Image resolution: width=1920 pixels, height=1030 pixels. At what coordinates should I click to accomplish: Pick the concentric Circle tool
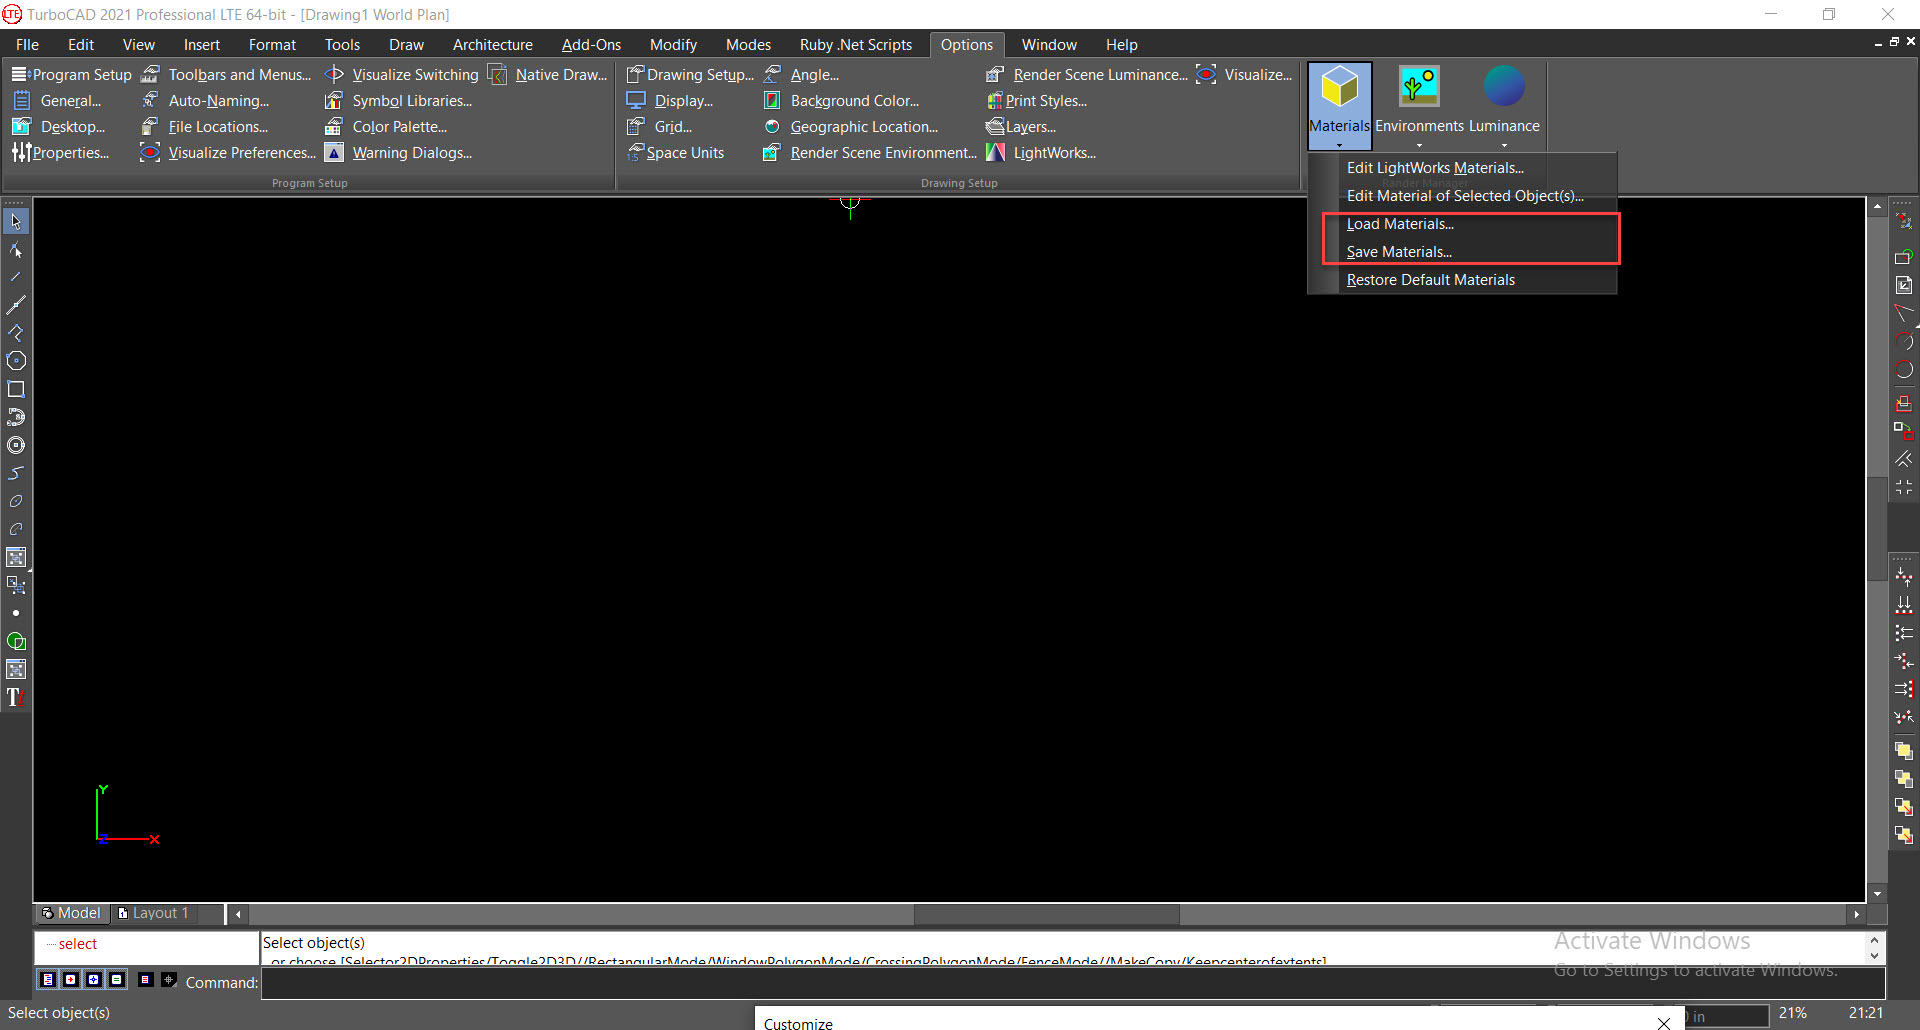pyautogui.click(x=16, y=445)
